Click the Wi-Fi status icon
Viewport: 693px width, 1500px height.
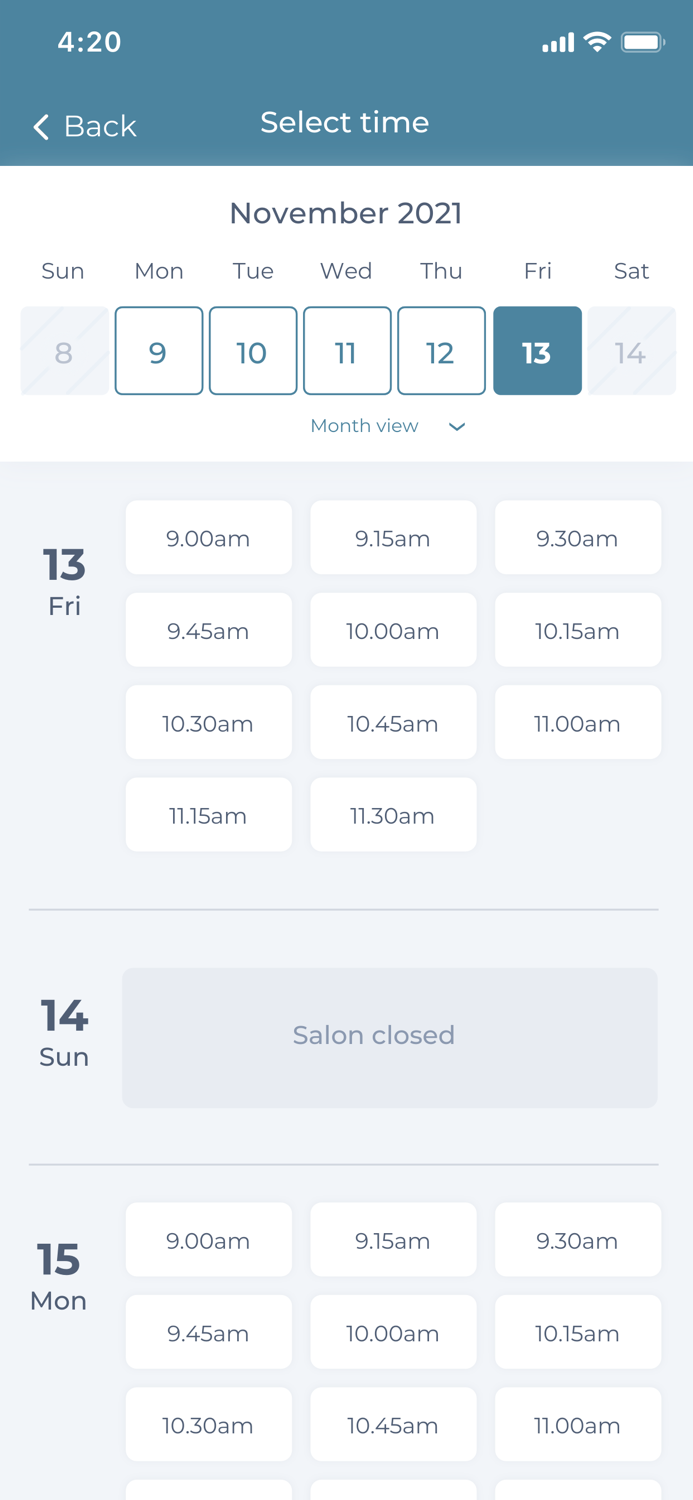[x=597, y=42]
